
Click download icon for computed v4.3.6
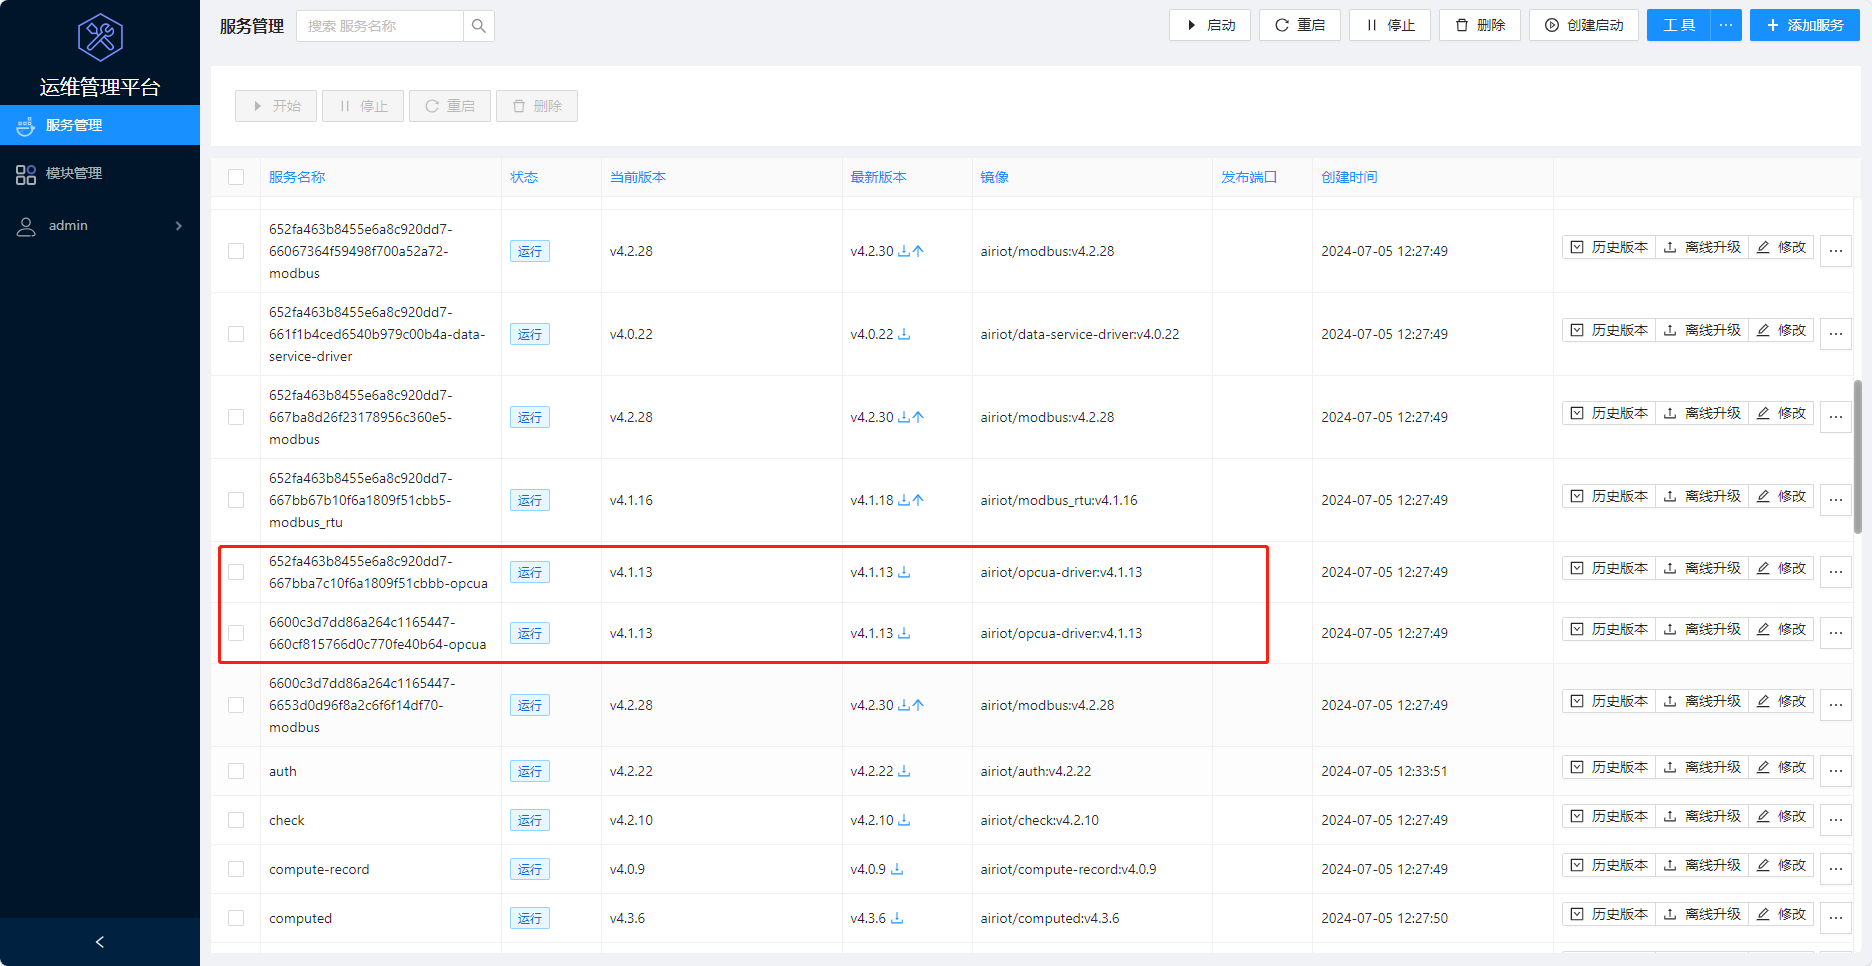point(897,918)
